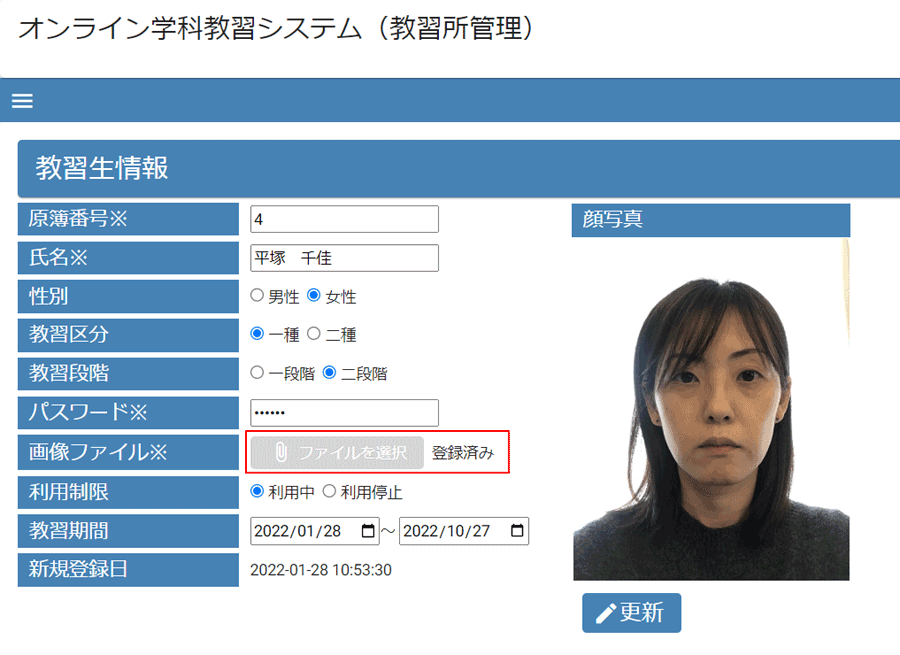The width and height of the screenshot is (900, 655).
Task: Select the 女性 radio button
Action: pos(314,296)
